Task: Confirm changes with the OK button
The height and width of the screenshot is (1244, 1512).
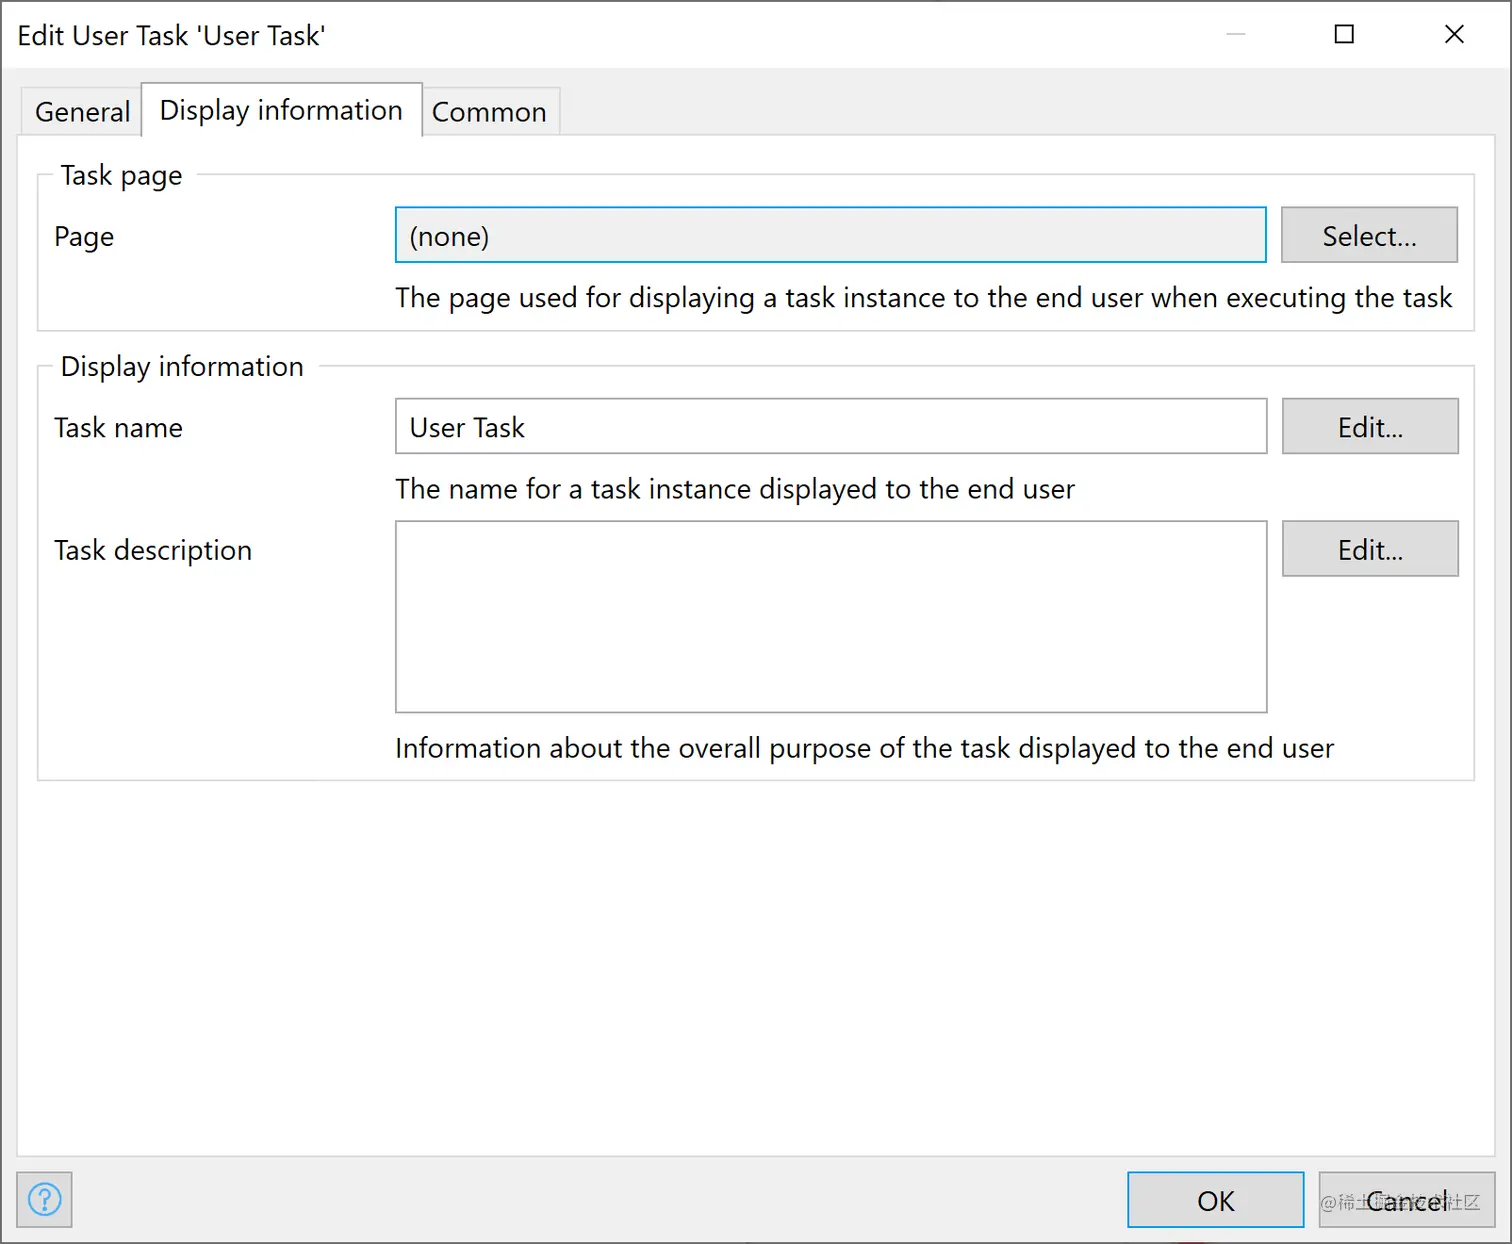Action: (x=1215, y=1200)
